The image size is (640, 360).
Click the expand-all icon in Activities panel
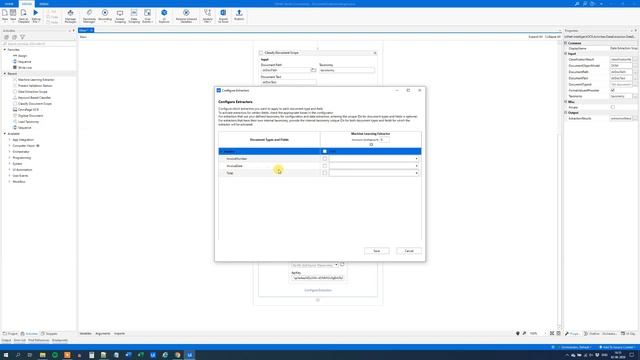7,37
